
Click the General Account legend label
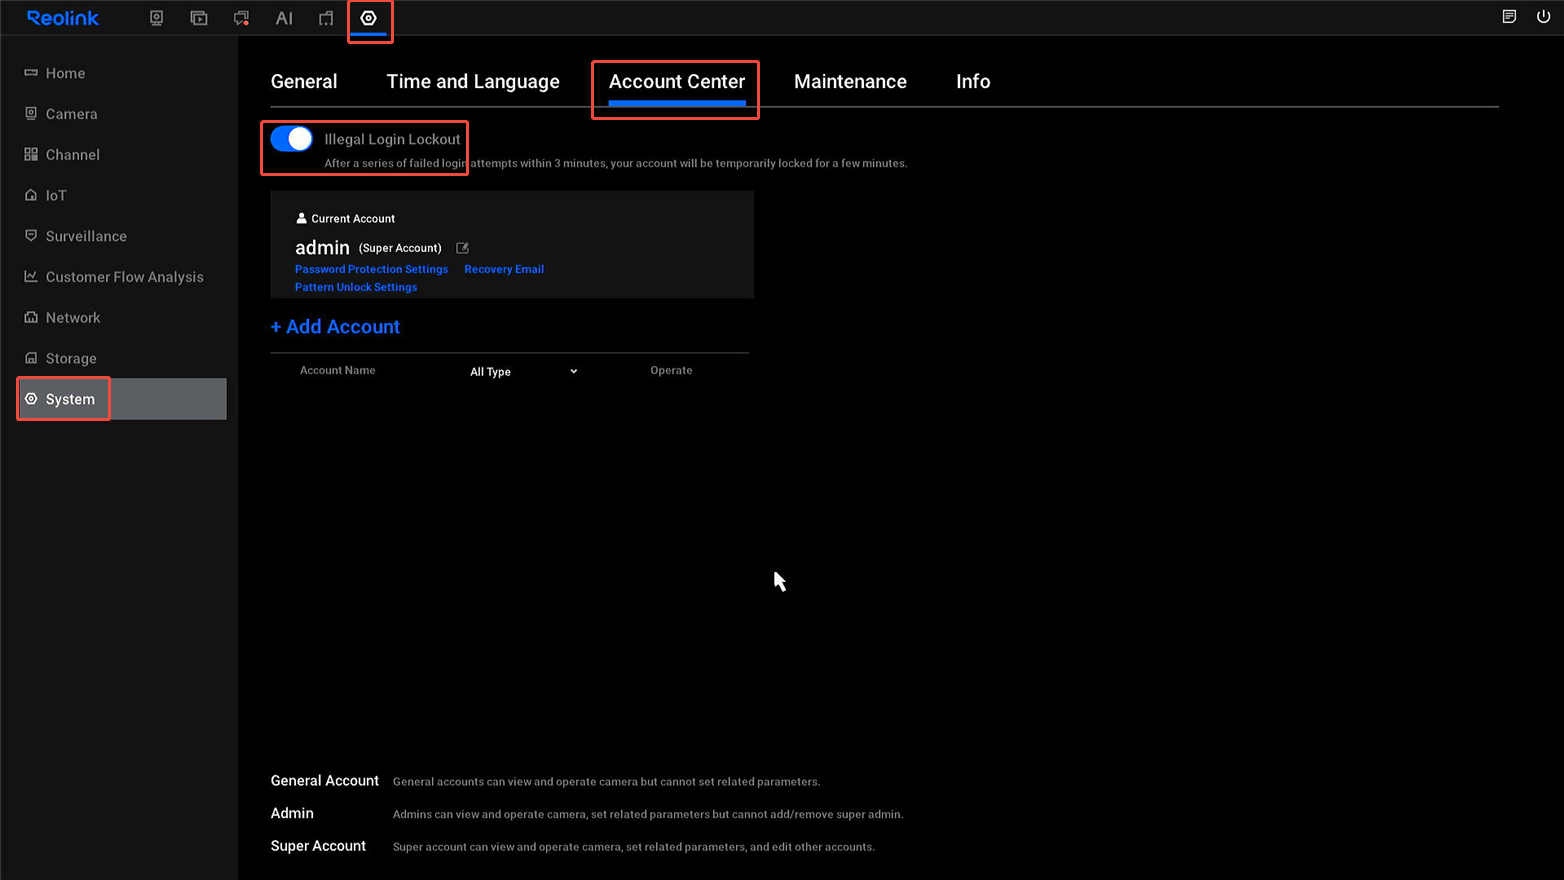pyautogui.click(x=325, y=781)
